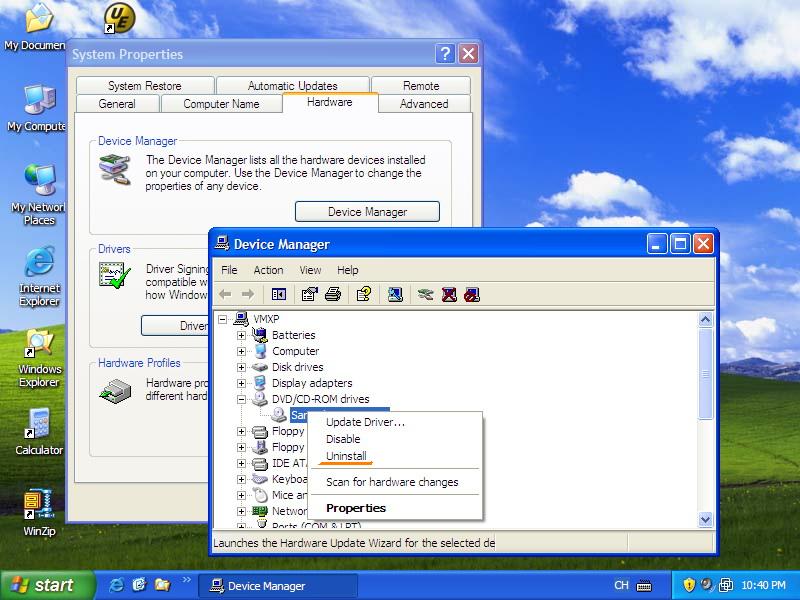Click the CH language indicator
Screen dimensions: 800x600
(x=621, y=585)
